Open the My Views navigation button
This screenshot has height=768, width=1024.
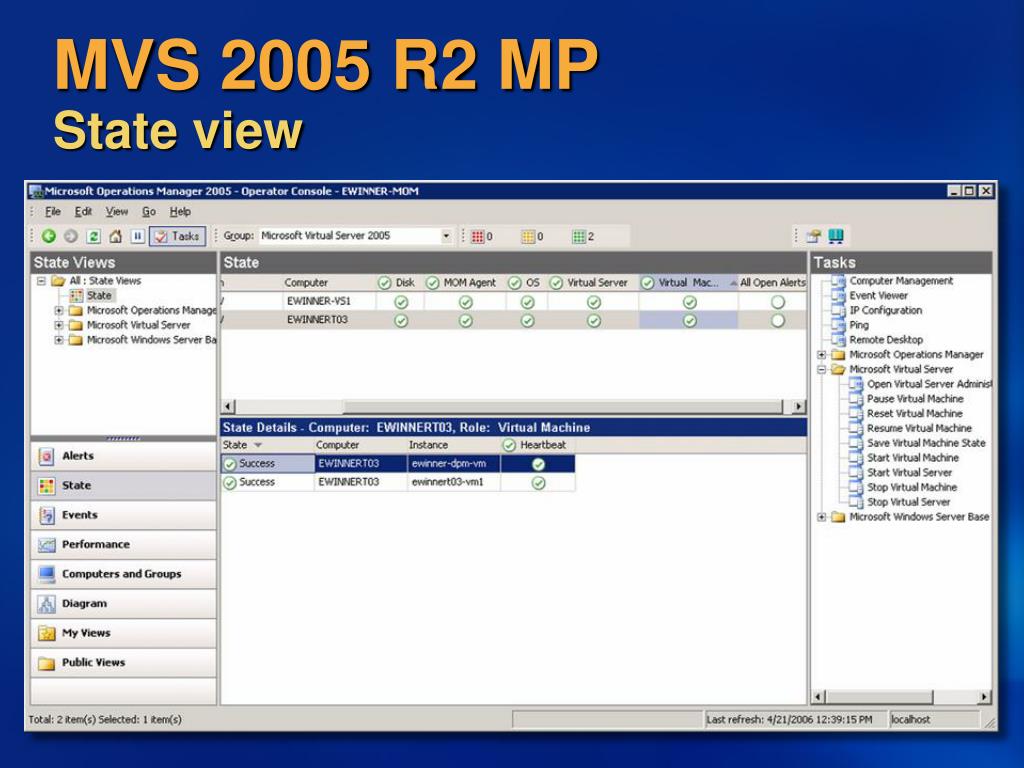(123, 633)
